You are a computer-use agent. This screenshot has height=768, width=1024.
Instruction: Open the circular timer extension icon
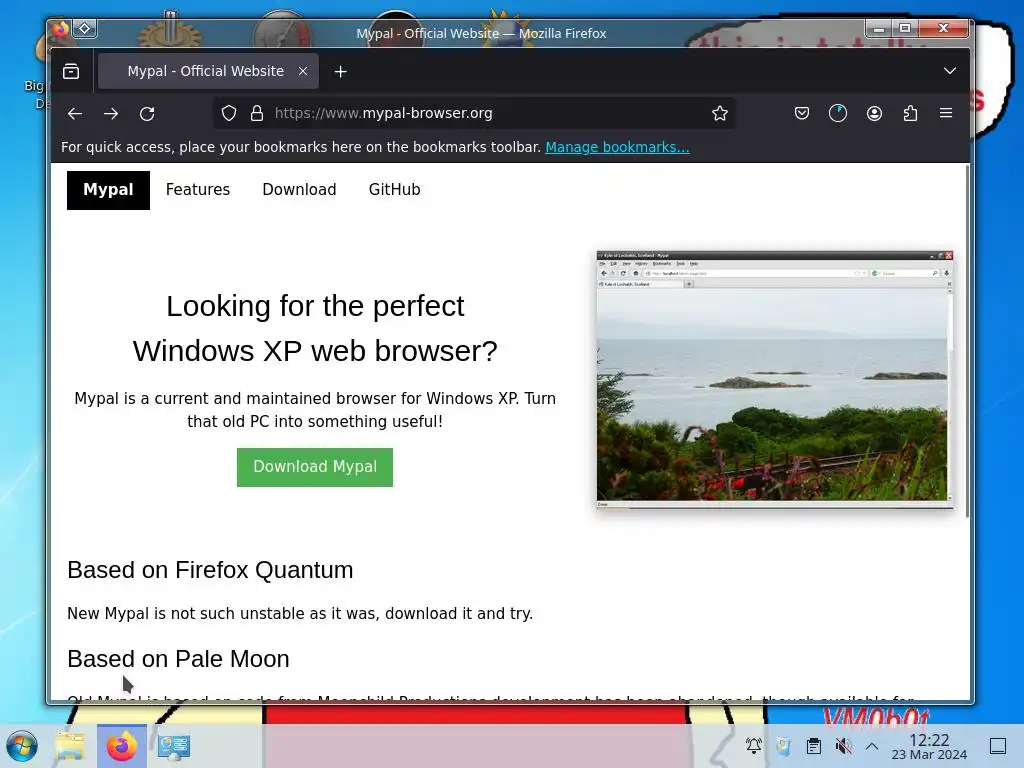[x=838, y=113]
